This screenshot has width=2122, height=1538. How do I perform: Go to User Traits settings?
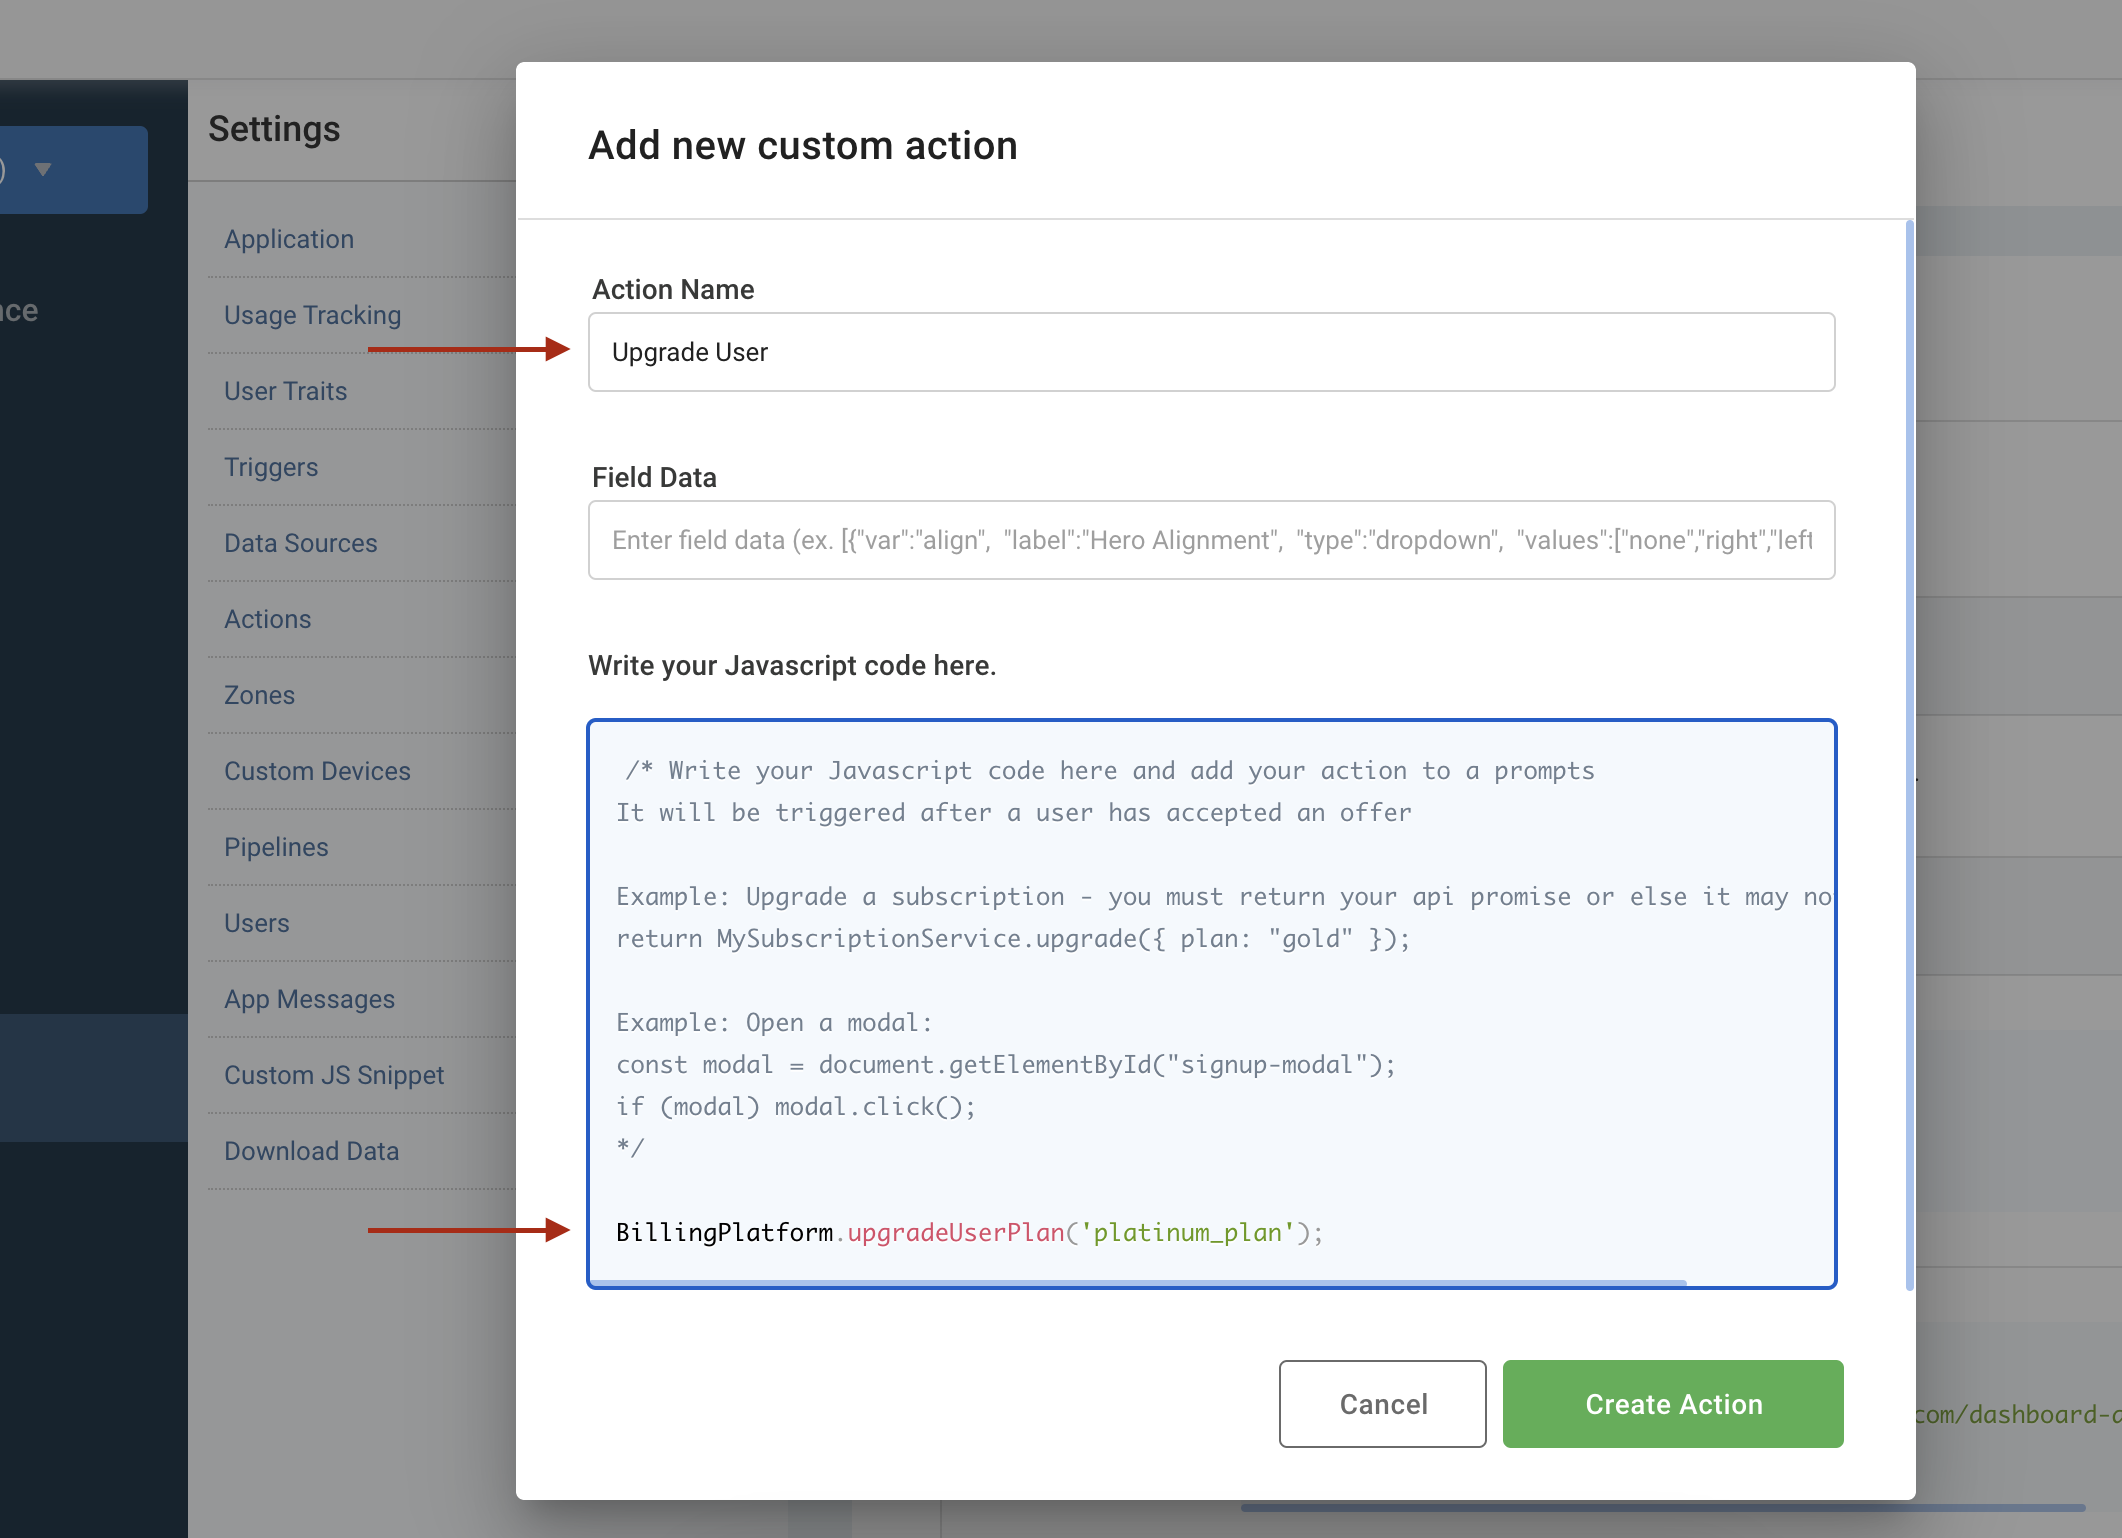point(285,391)
